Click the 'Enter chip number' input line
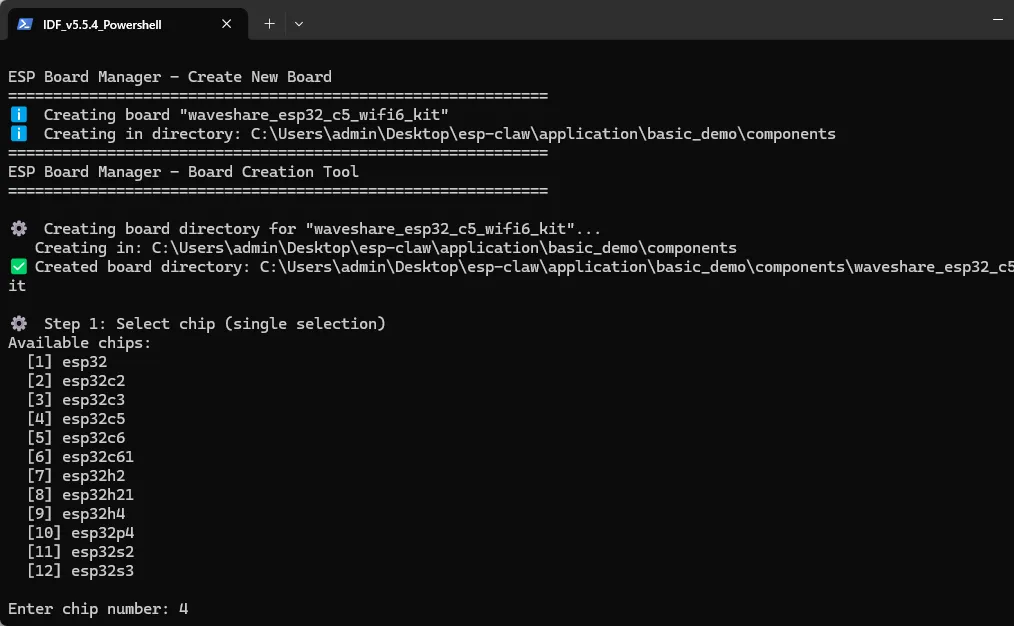The width and height of the screenshot is (1014, 626). point(98,609)
